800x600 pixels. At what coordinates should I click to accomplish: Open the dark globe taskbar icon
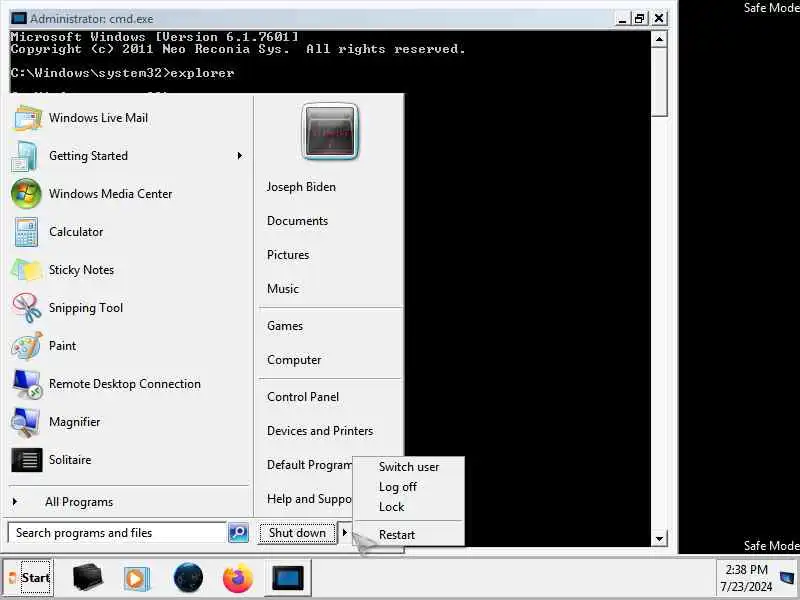click(x=188, y=578)
